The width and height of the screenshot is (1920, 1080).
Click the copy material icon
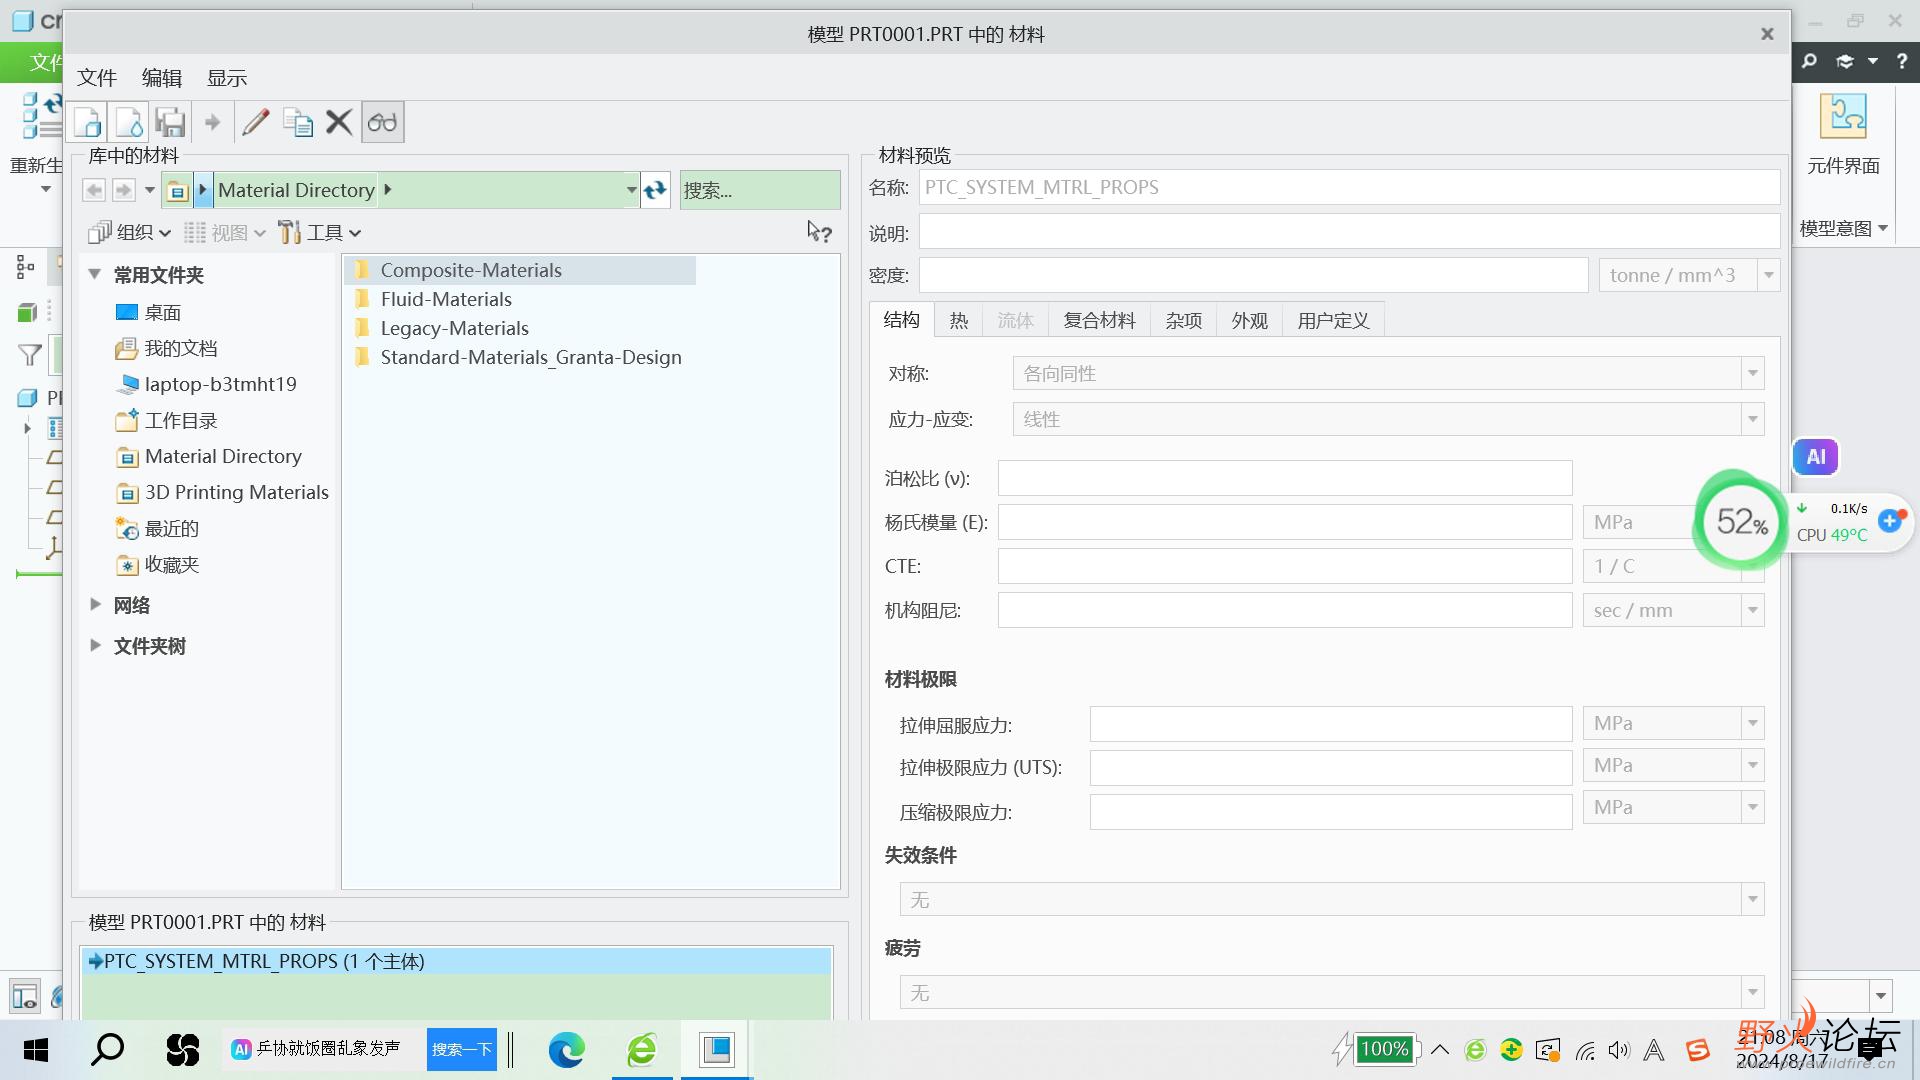click(297, 121)
